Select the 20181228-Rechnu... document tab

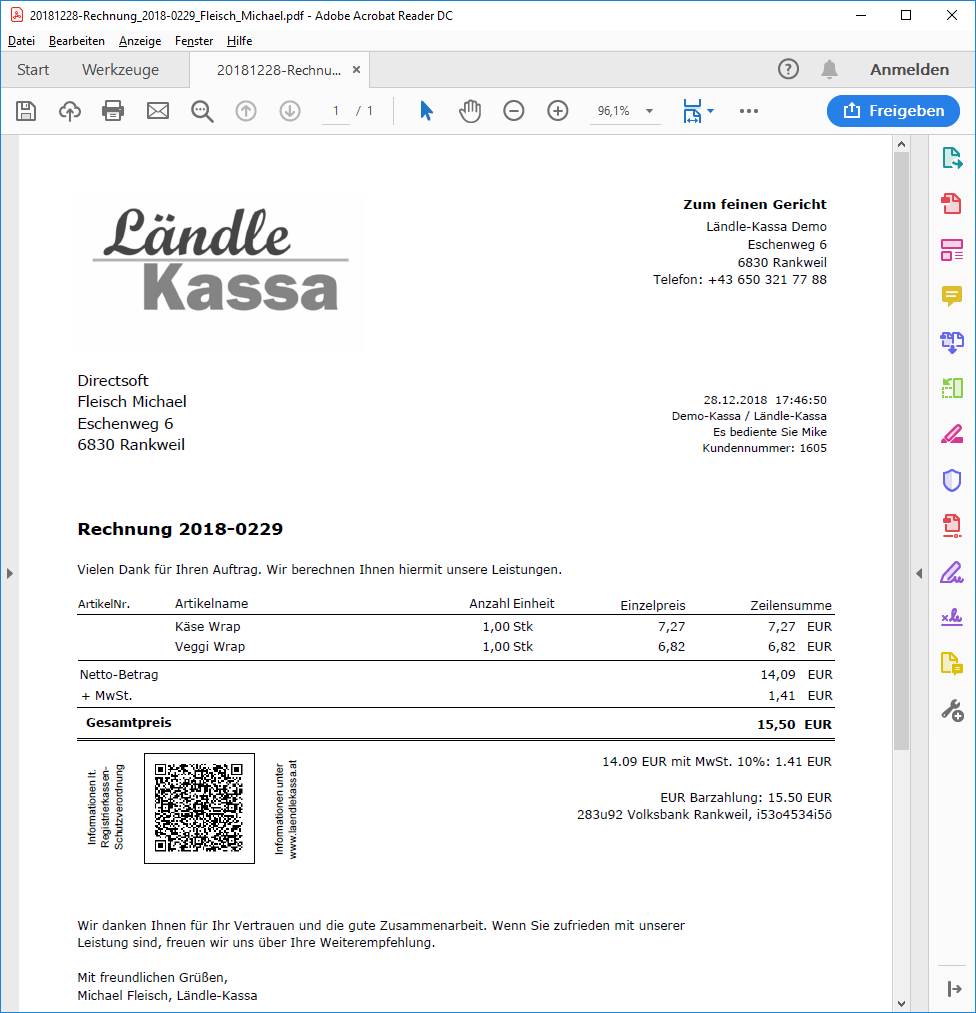[x=278, y=70]
